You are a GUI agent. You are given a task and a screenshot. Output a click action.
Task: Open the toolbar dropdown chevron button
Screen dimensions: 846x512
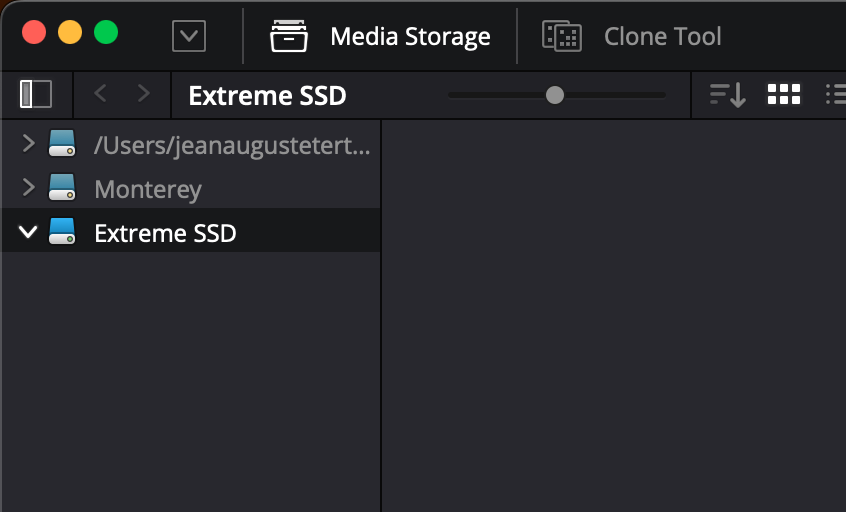pos(189,37)
